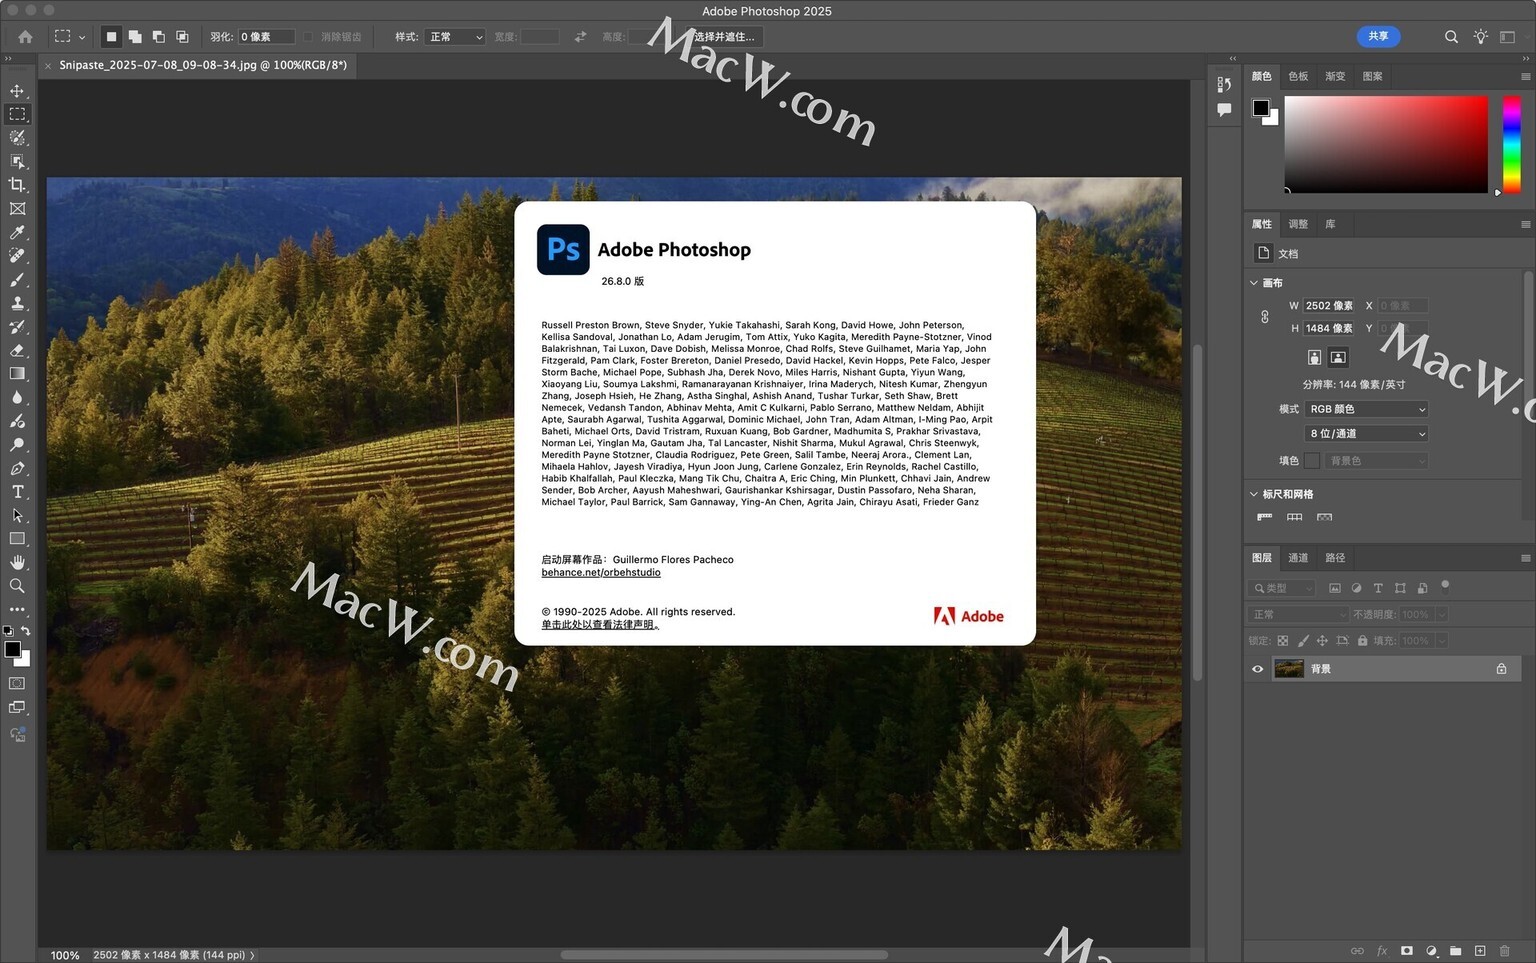
Task: Switch to the 色板 tab
Action: point(1298,76)
